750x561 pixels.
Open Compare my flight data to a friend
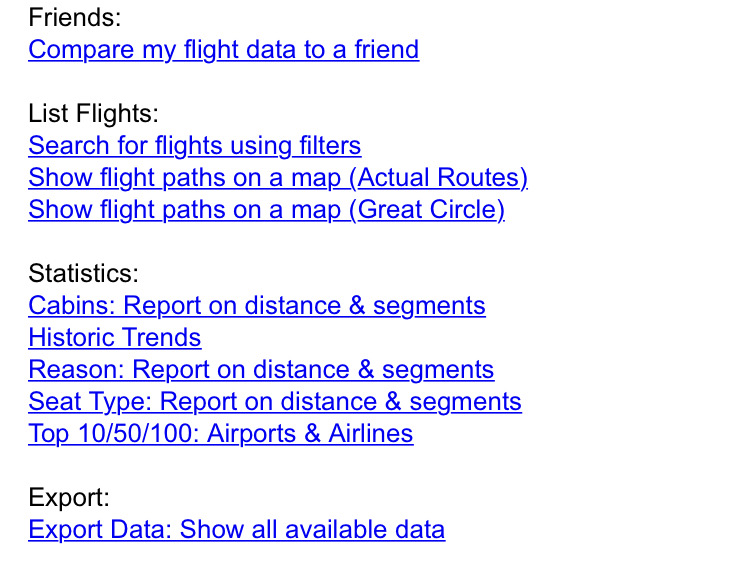223,49
